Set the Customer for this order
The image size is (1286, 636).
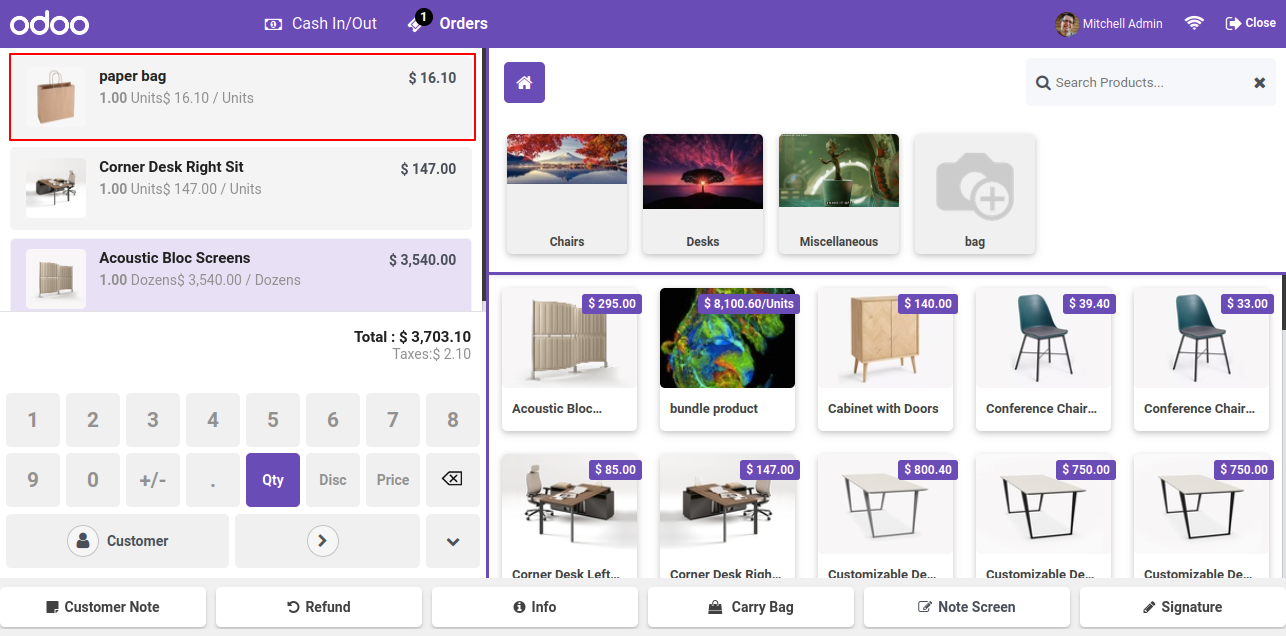click(x=118, y=541)
